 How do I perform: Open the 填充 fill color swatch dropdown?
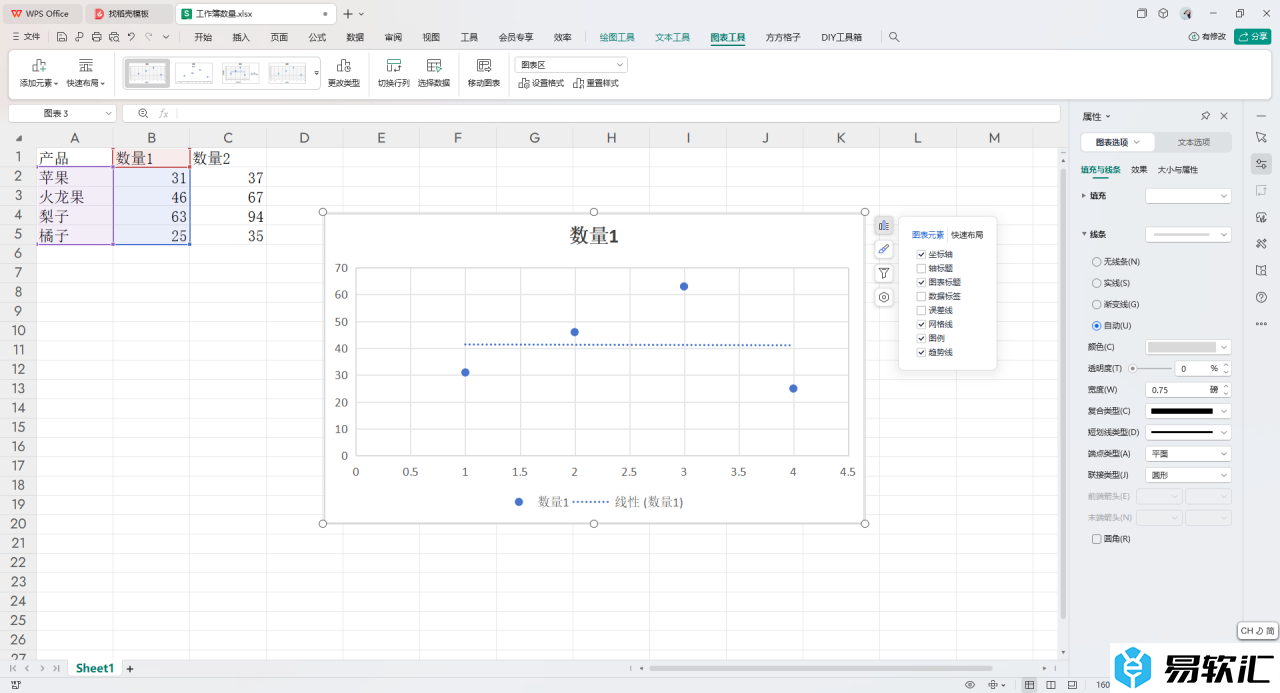tap(1188, 196)
